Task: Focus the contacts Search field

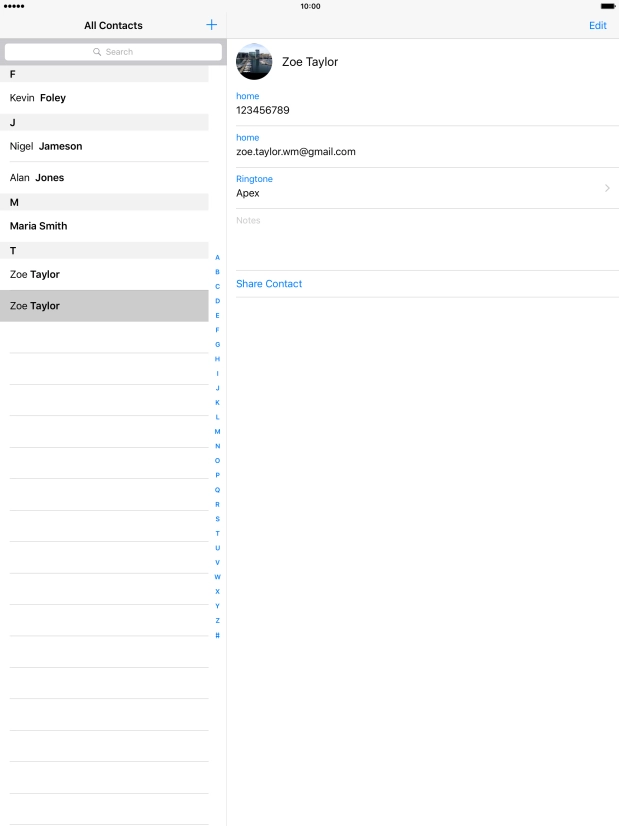Action: pos(113,52)
